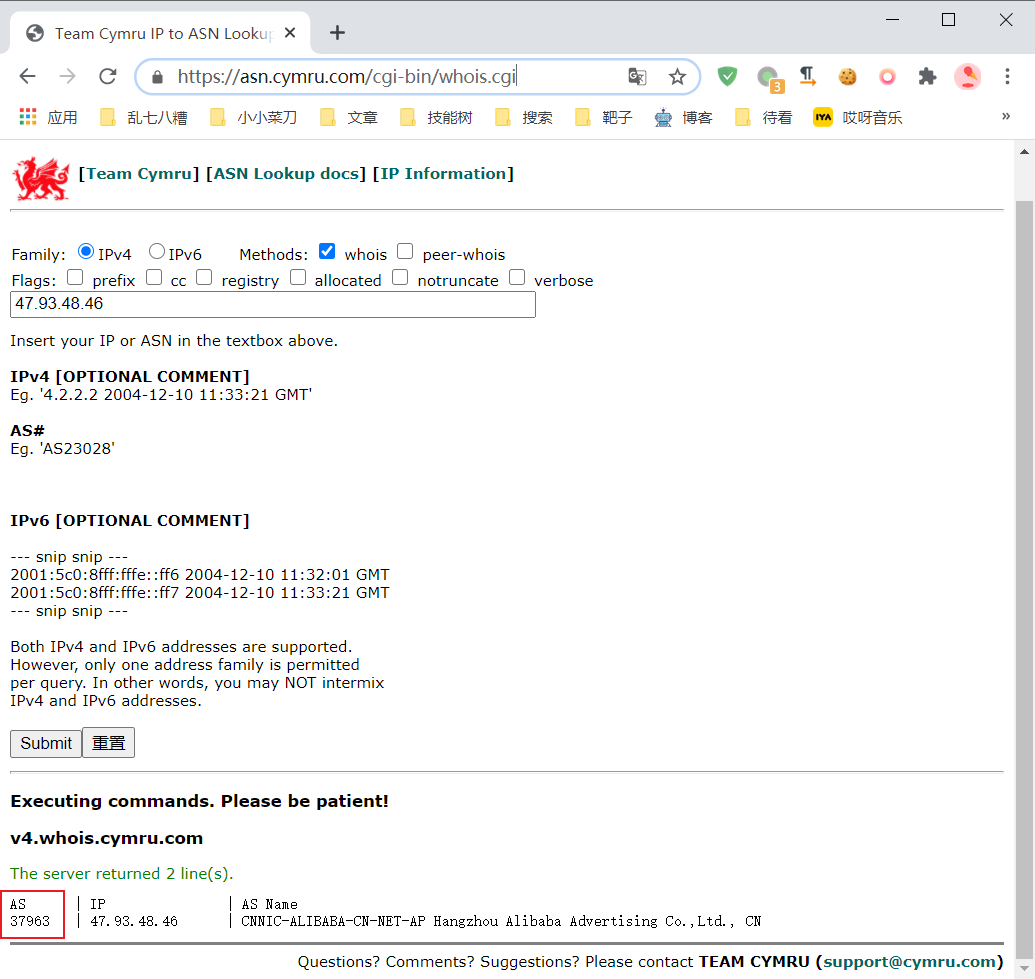This screenshot has height=979, width=1035.
Task: Open the 靶子 bookmark folder
Action: coord(604,118)
